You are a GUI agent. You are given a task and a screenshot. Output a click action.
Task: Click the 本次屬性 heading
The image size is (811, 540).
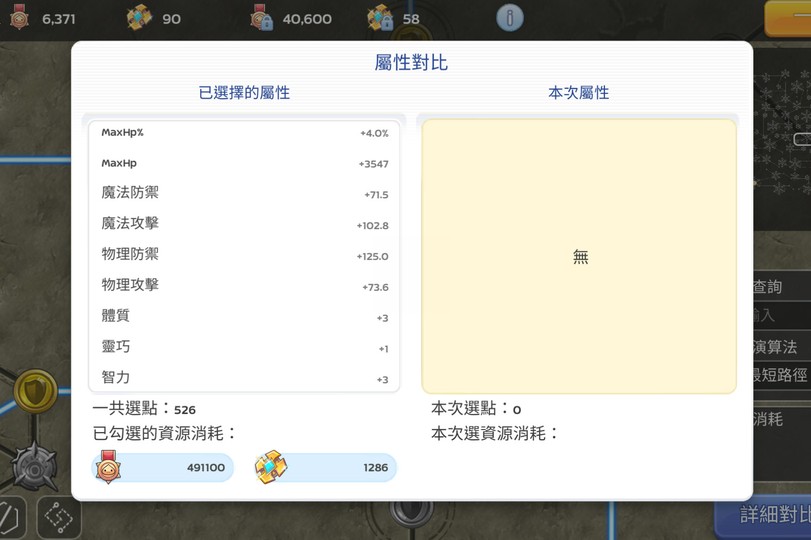579,93
